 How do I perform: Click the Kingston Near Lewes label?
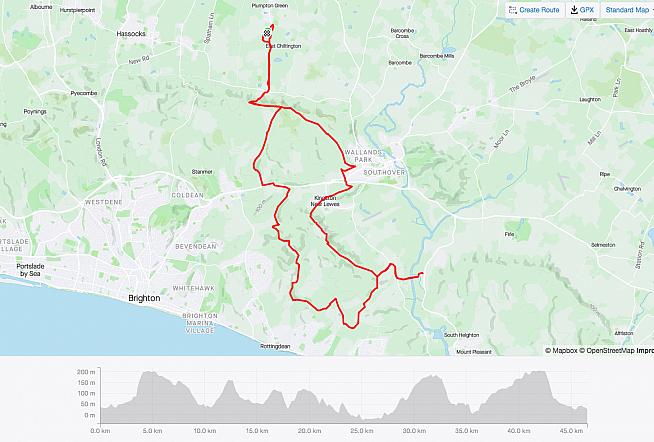(325, 201)
